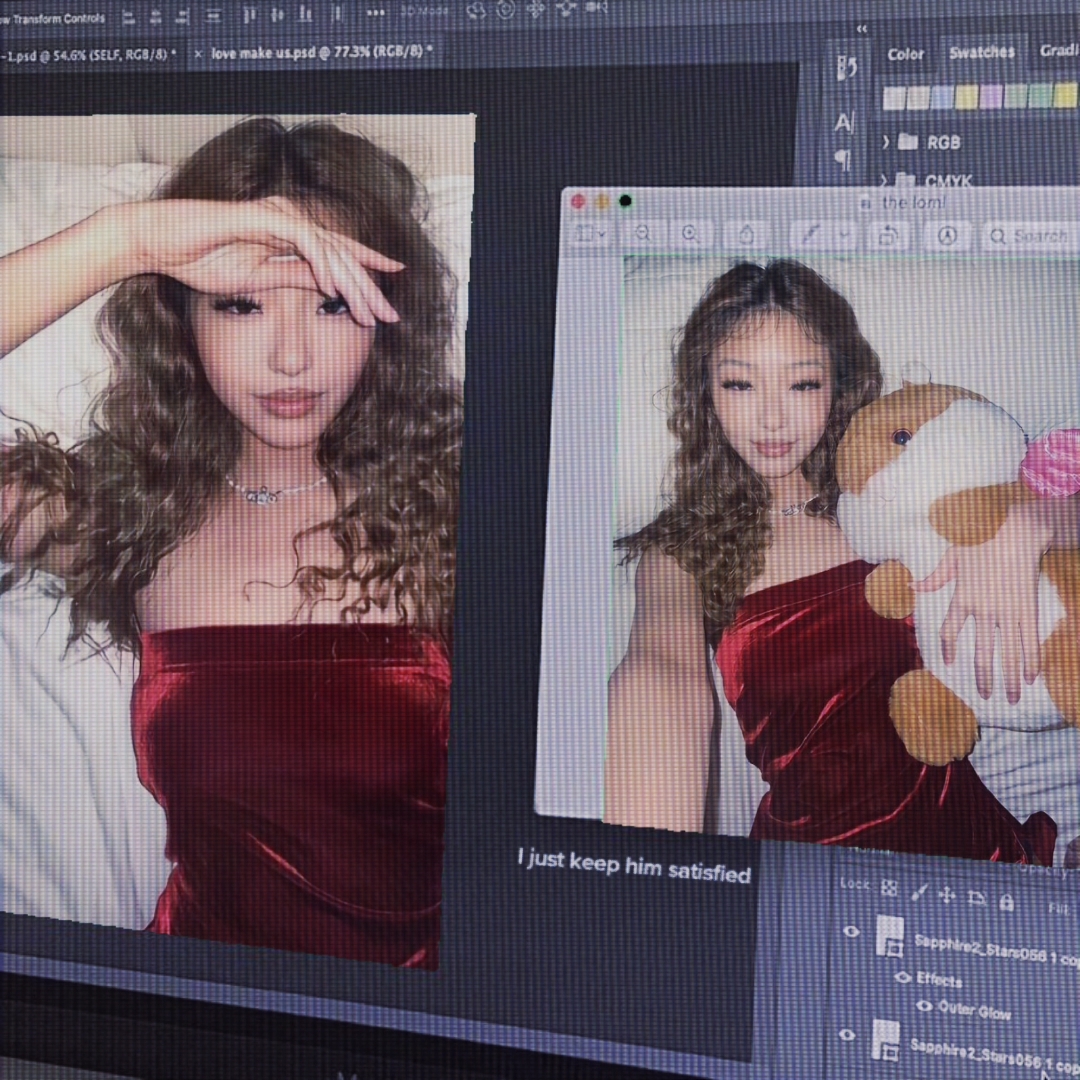
Task: Open the History panel icon
Action: [847, 68]
